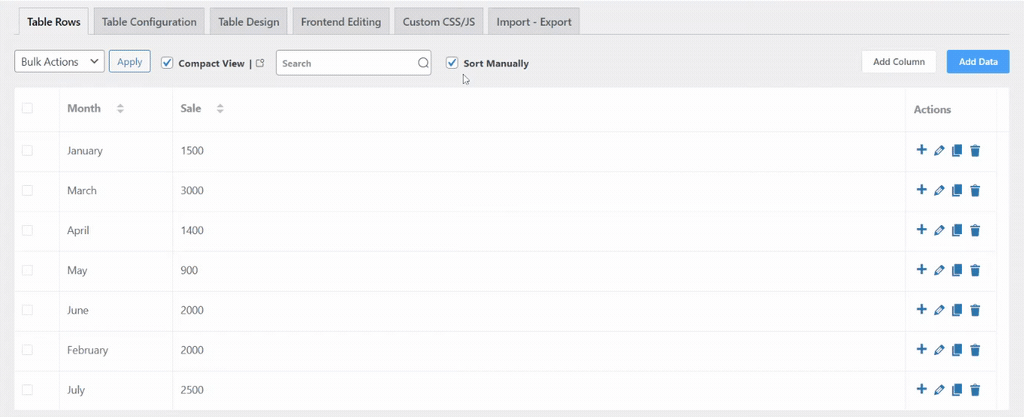Uncheck the Sort Manually checkbox

pos(452,63)
